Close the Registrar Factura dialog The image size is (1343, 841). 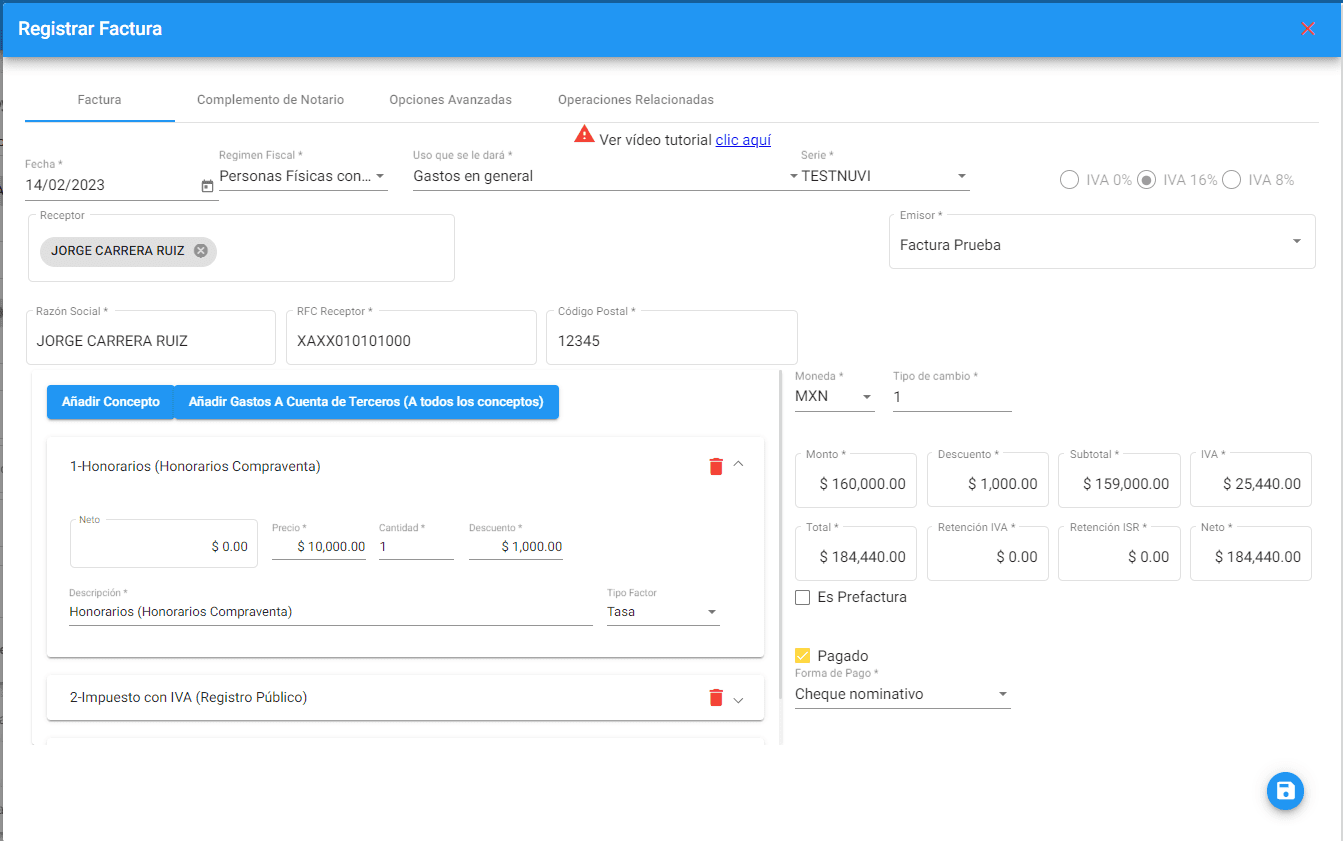click(x=1308, y=29)
